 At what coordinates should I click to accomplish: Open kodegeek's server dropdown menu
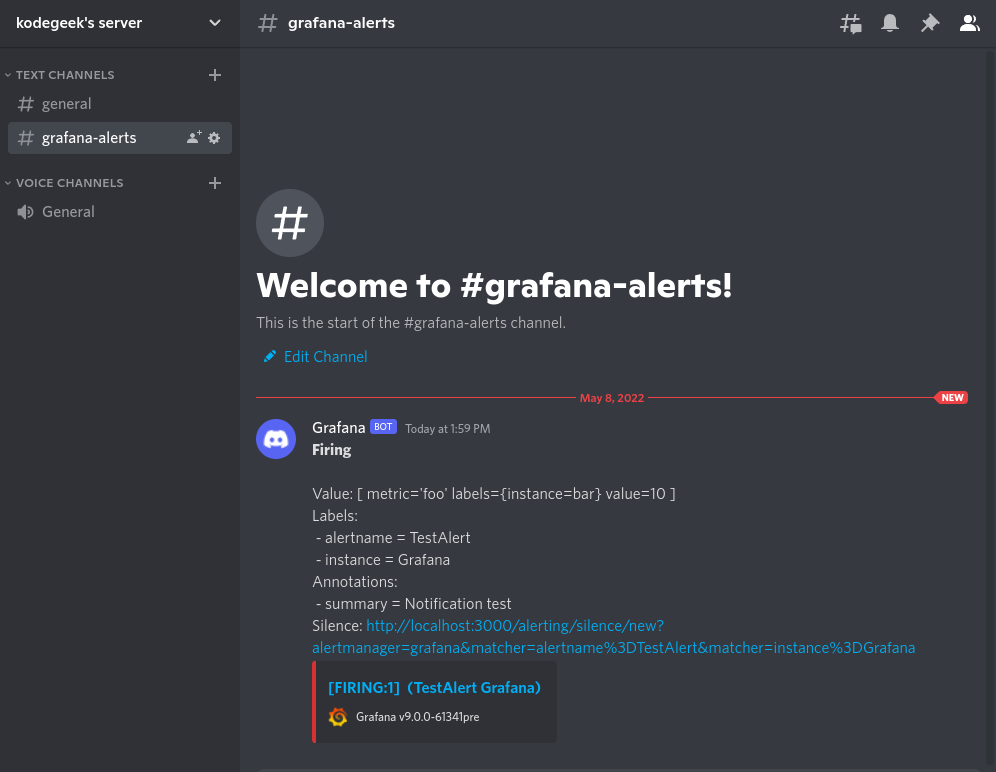[215, 23]
